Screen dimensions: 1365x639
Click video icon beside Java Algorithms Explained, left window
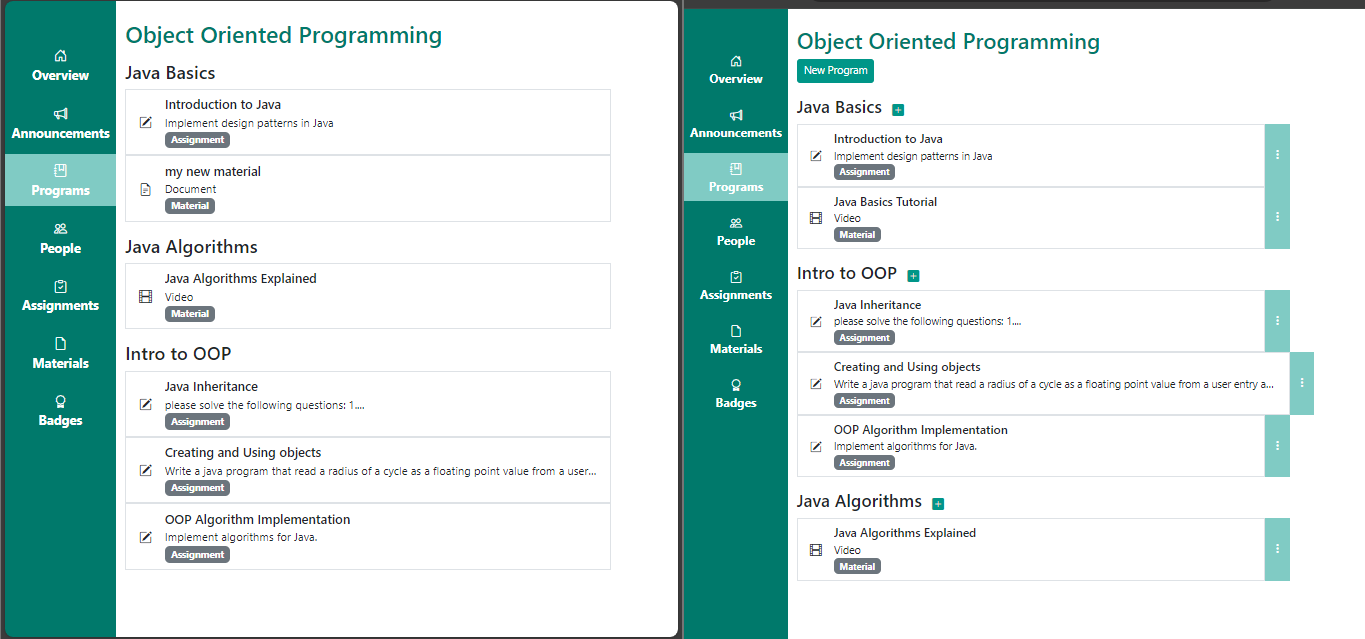(x=146, y=296)
